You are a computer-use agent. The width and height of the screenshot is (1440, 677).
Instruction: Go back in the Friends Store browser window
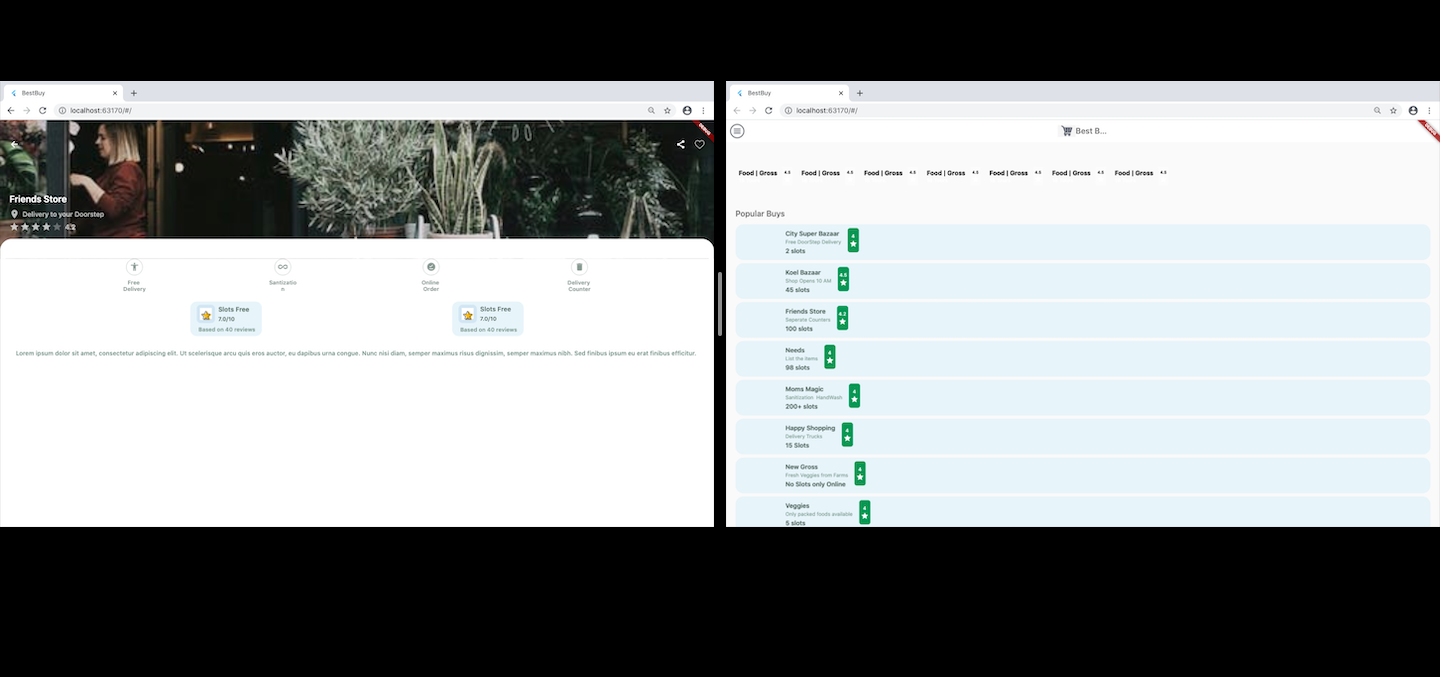10,110
